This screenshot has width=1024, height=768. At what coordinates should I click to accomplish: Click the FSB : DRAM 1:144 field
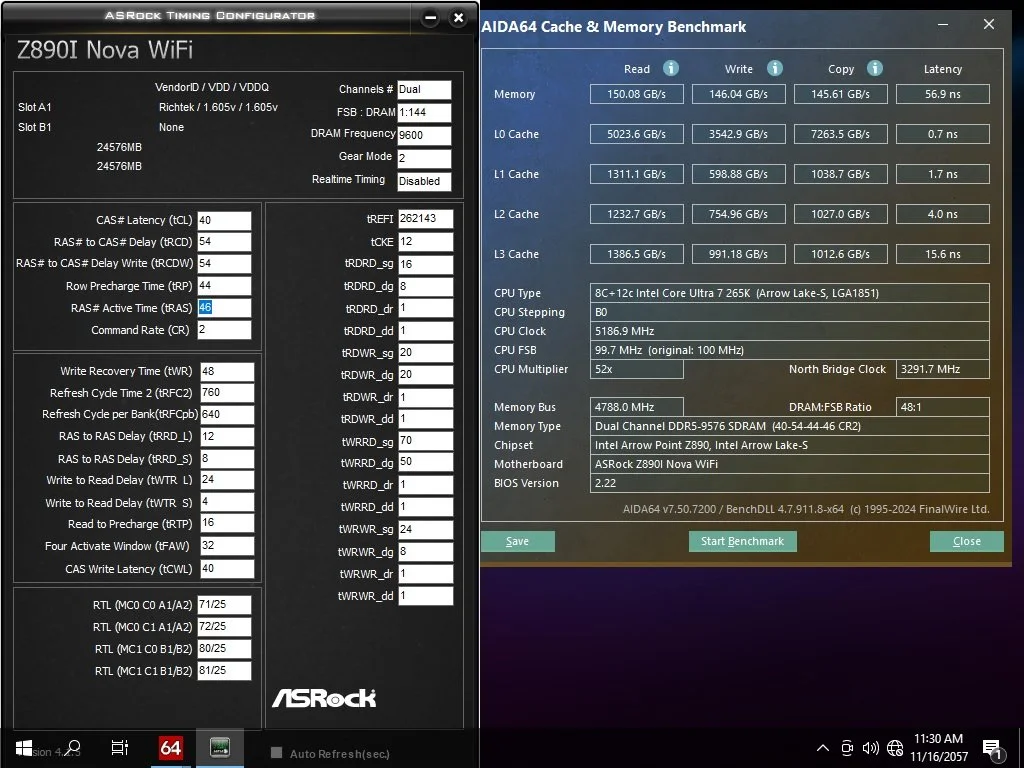(424, 112)
